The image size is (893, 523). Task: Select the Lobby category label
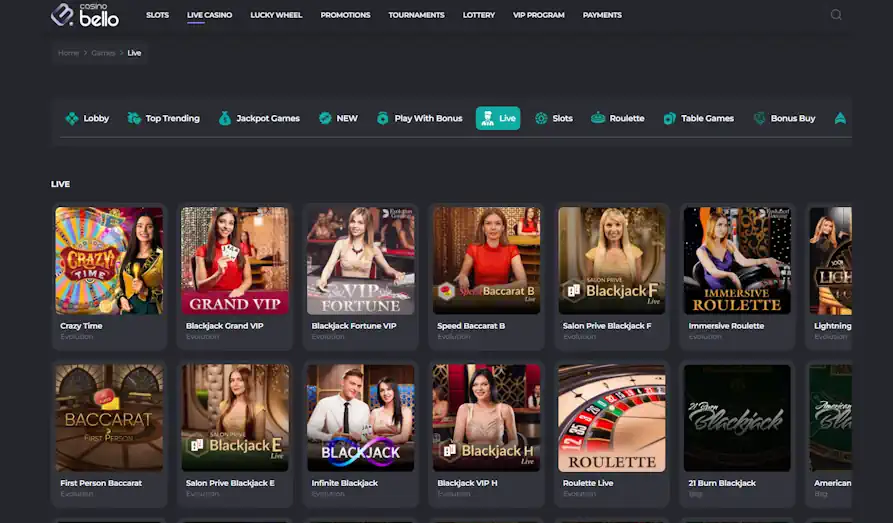96,119
